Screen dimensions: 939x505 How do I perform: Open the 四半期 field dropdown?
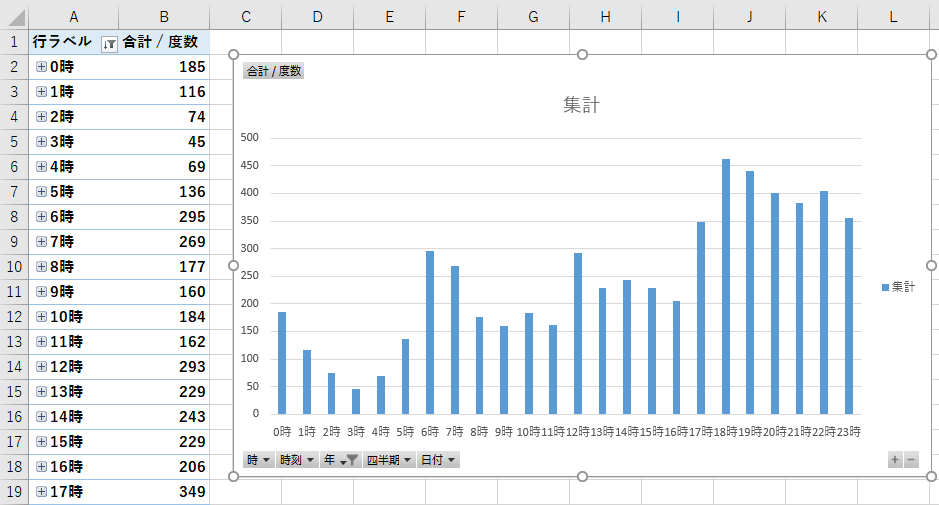click(x=389, y=460)
